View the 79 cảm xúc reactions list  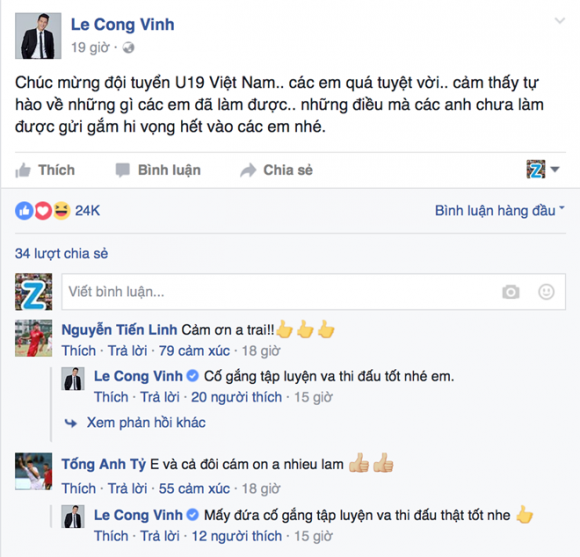pos(194,351)
